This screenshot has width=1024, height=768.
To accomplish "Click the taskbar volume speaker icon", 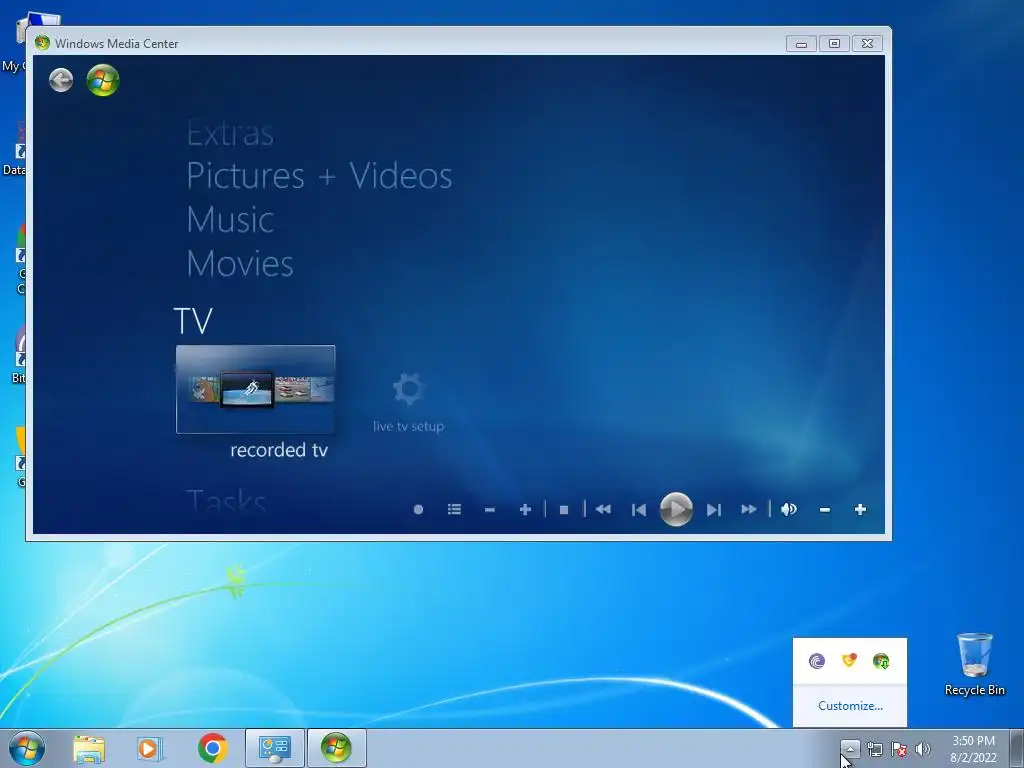I will 923,749.
